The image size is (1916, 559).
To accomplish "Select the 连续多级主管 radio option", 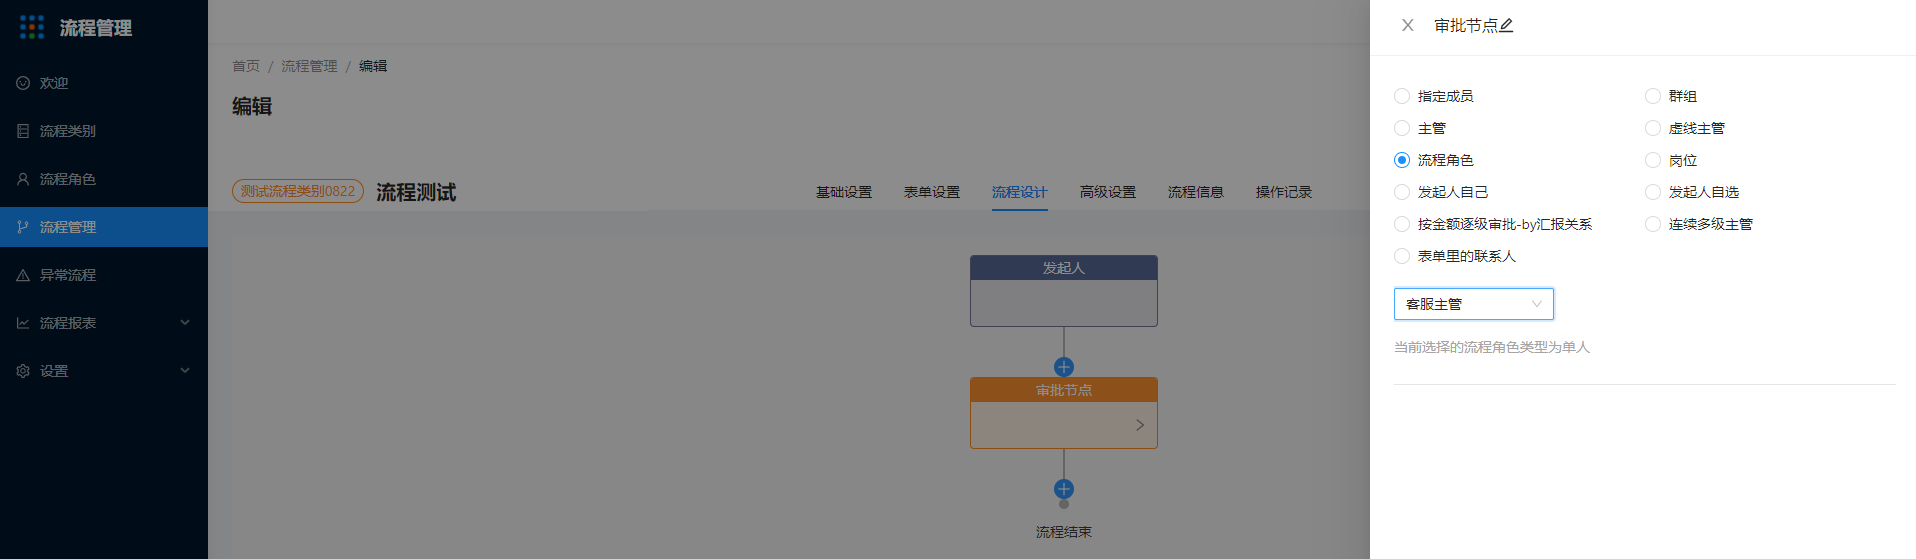I will (x=1653, y=224).
